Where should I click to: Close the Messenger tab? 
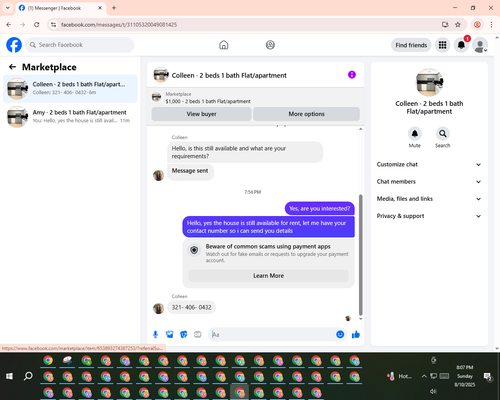(100, 8)
